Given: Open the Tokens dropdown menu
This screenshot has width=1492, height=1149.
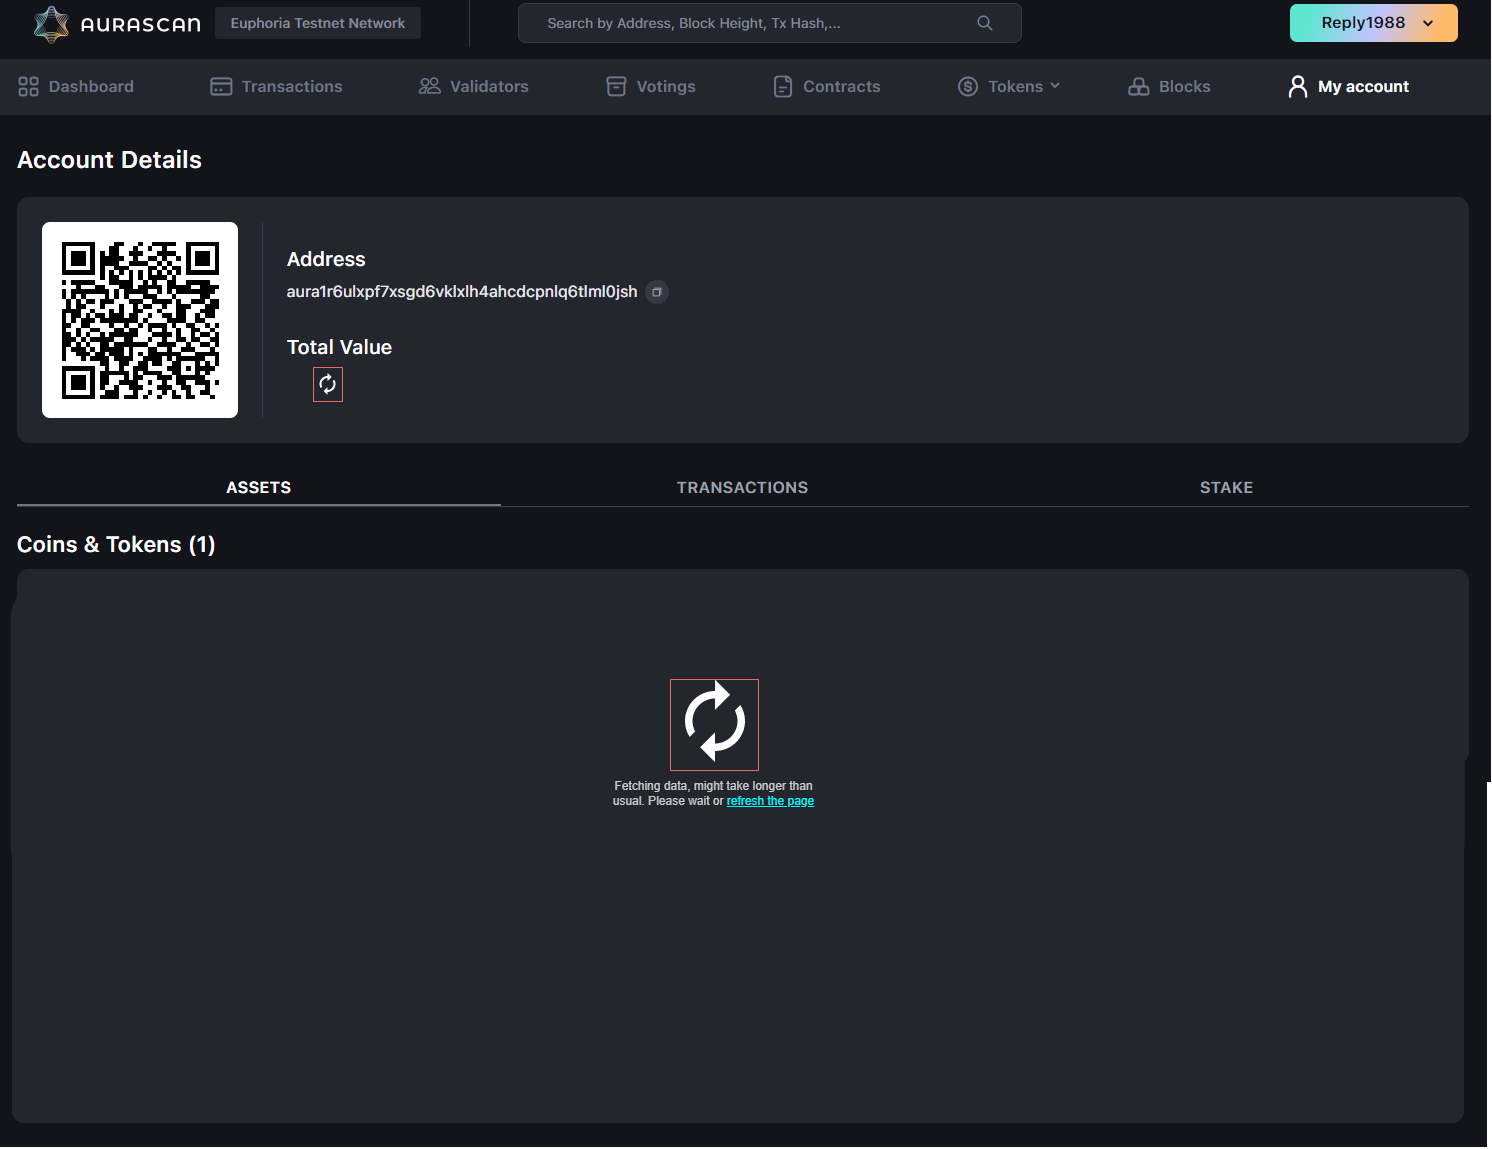Looking at the screenshot, I should click(x=1011, y=86).
